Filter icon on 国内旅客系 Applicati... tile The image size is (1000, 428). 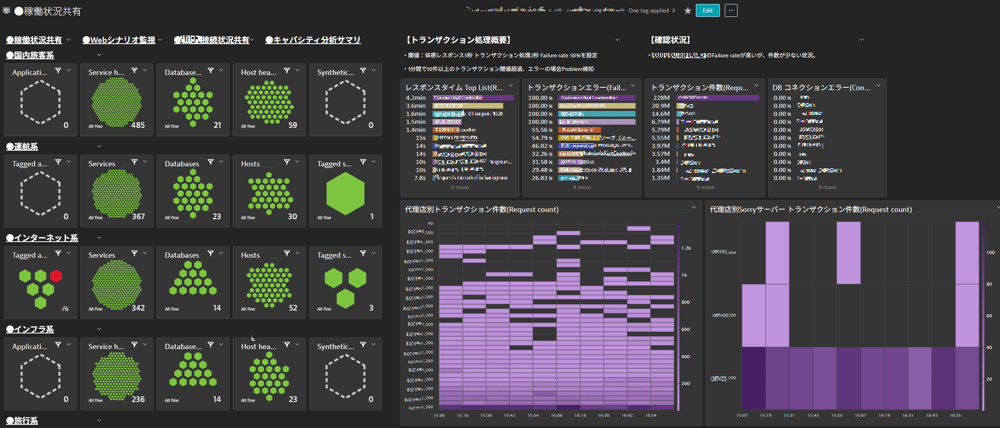pos(57,72)
